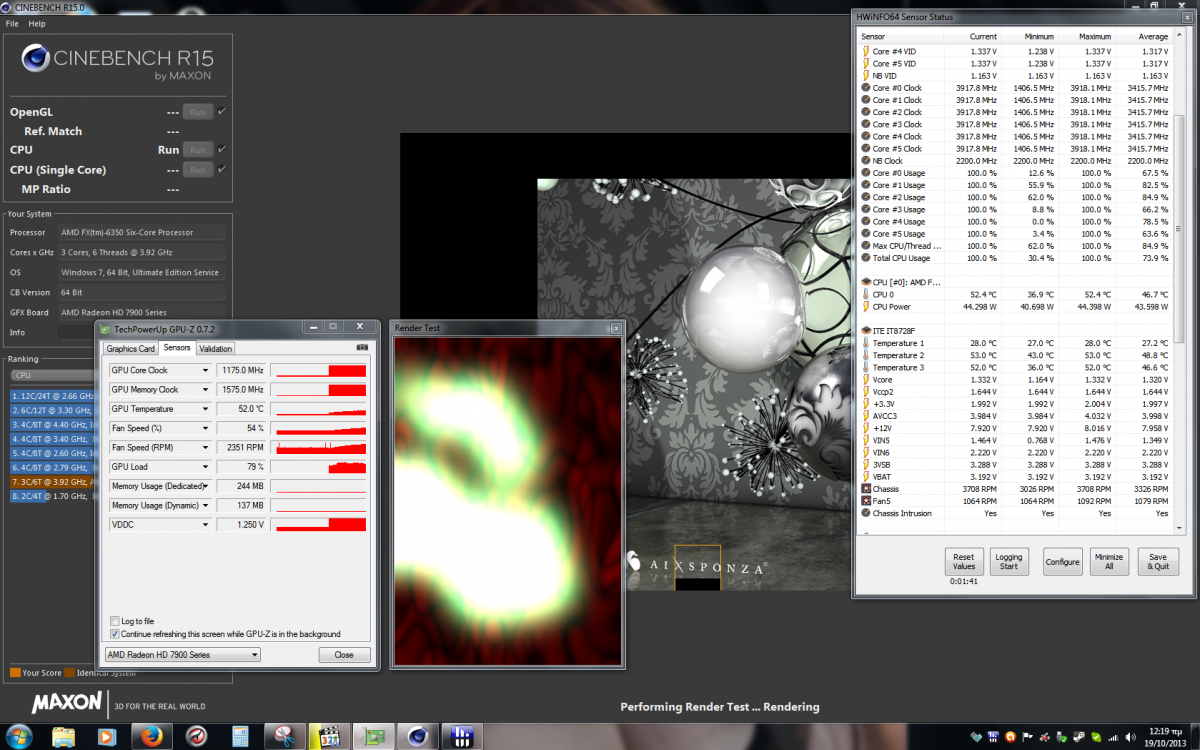The height and width of the screenshot is (750, 1200).
Task: Open green checkmark tray icon
Action: pos(1097,737)
